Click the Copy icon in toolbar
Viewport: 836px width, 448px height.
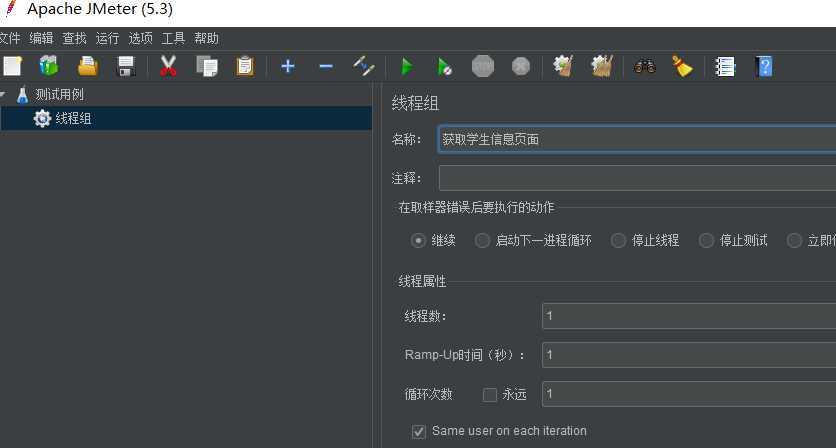(x=207, y=67)
